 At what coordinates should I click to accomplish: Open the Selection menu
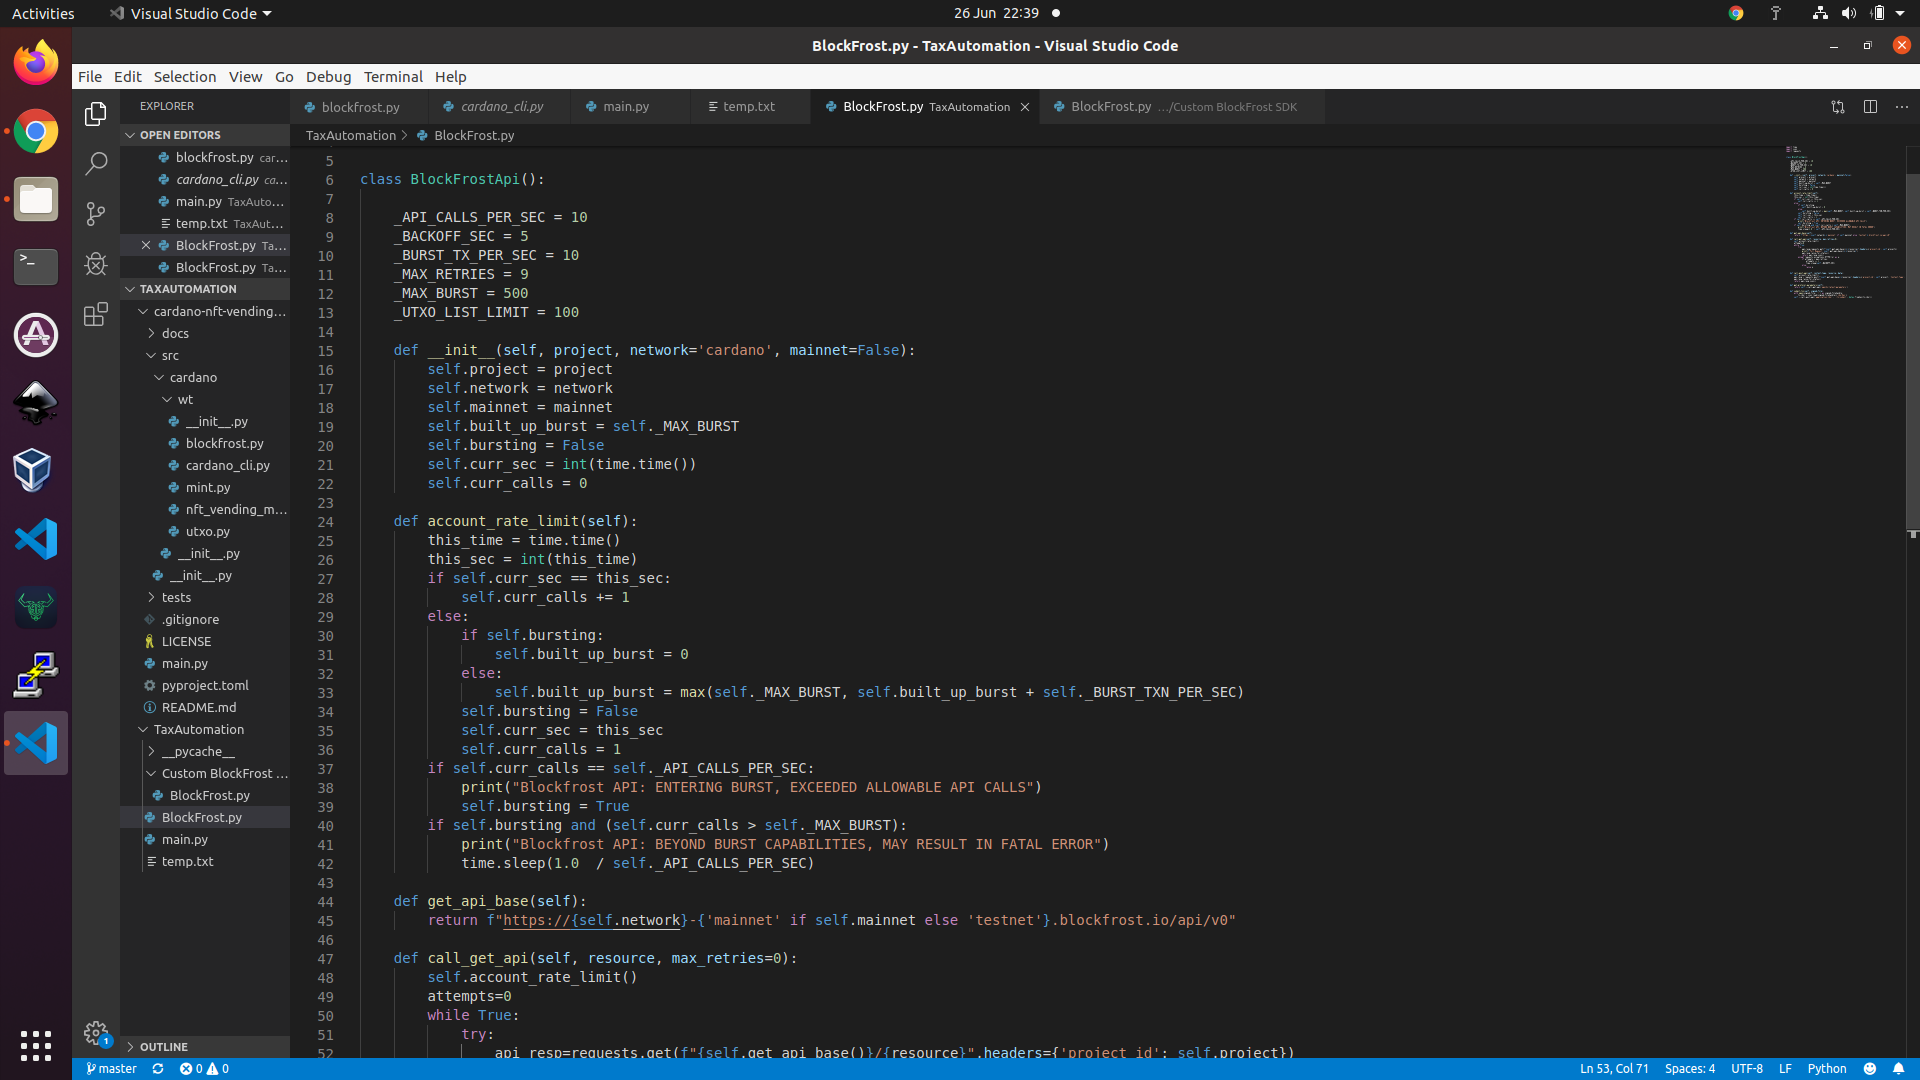184,77
